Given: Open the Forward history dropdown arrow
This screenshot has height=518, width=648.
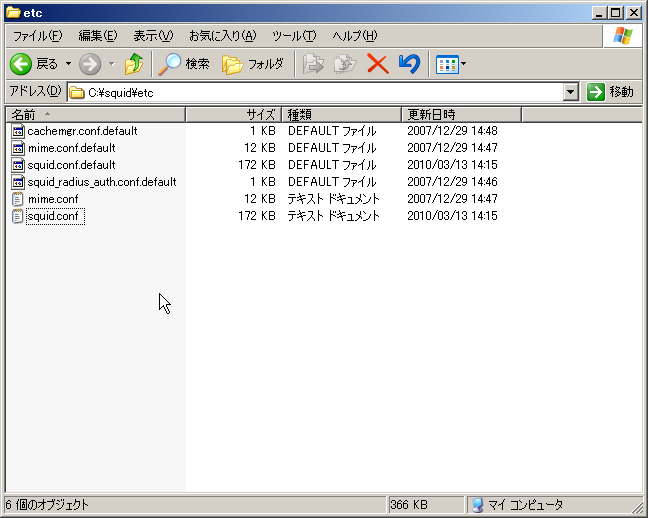Looking at the screenshot, I should (112, 64).
